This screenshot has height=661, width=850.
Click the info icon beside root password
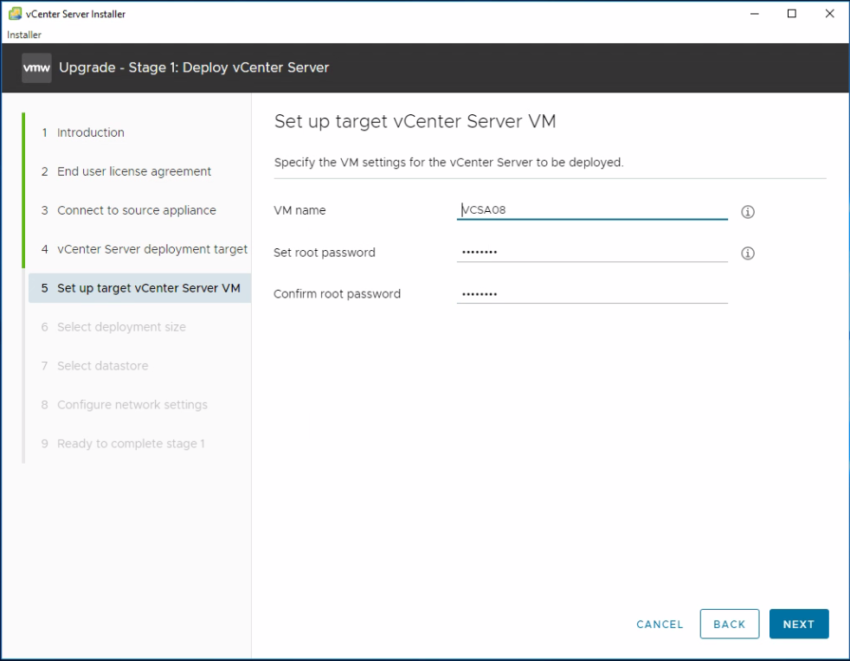[x=747, y=253]
